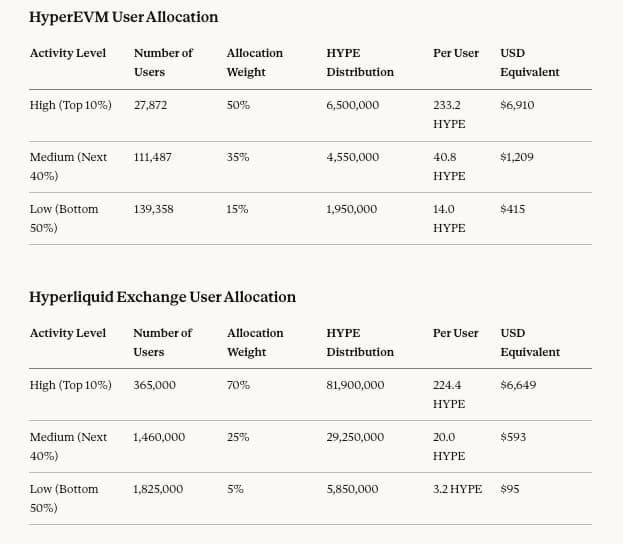Select the $6,910 USD equivalent cell
623x544 pixels.
point(517,105)
